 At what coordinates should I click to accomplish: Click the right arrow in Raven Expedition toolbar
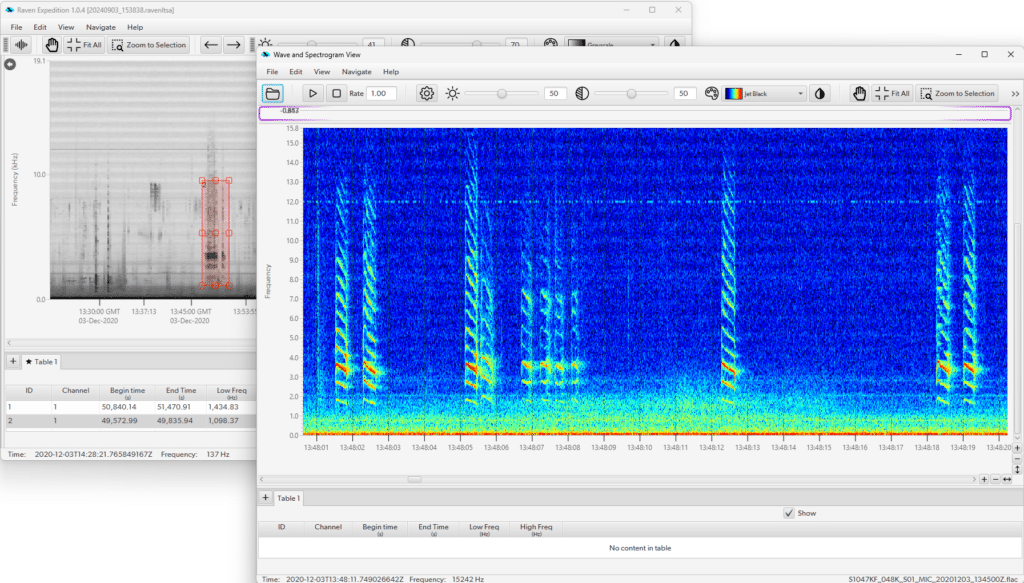(233, 45)
